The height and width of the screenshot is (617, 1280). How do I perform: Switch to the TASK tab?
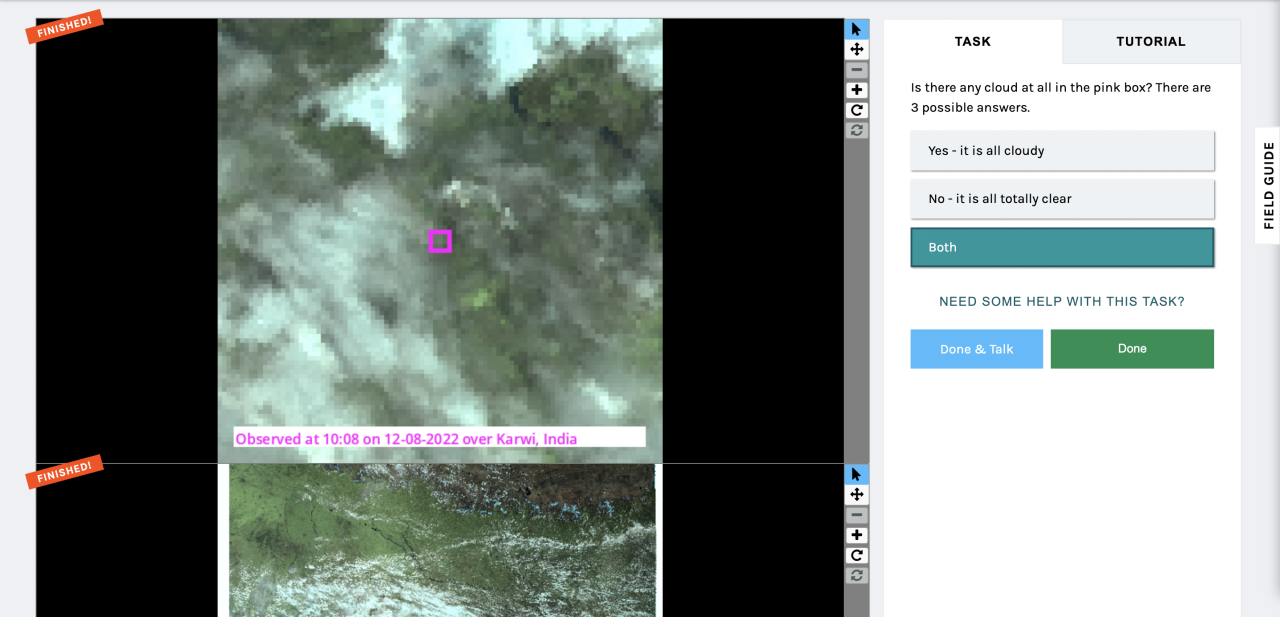pyautogui.click(x=973, y=41)
